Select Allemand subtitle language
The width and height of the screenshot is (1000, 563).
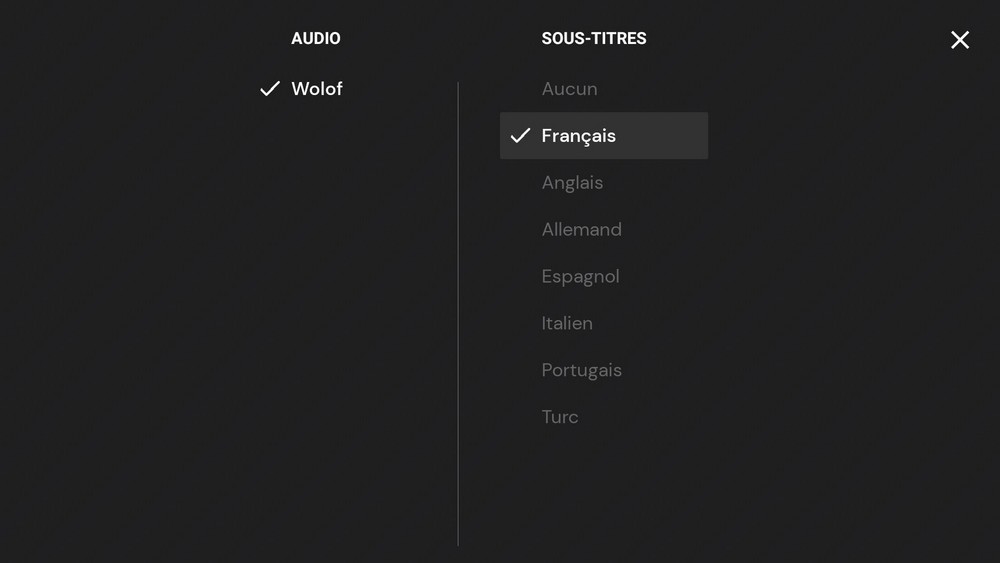tap(581, 230)
